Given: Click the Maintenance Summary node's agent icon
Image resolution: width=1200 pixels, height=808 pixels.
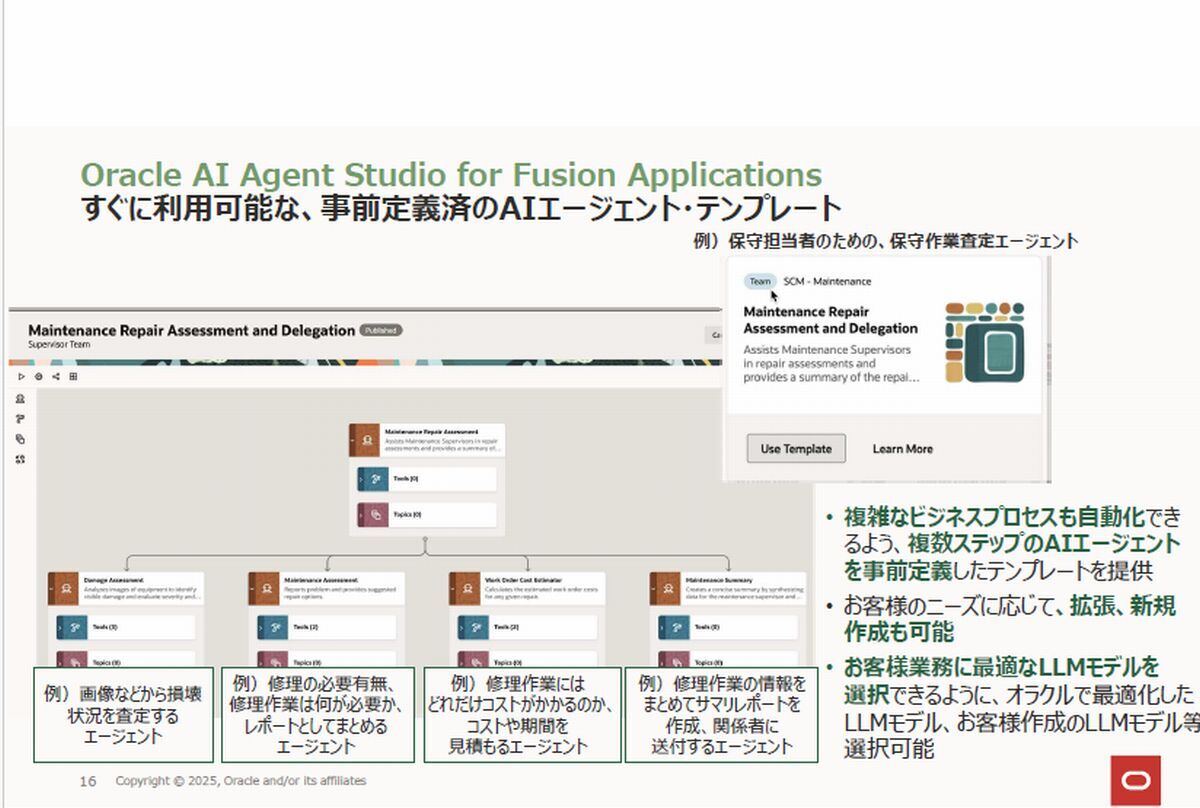Looking at the screenshot, I should (x=668, y=588).
